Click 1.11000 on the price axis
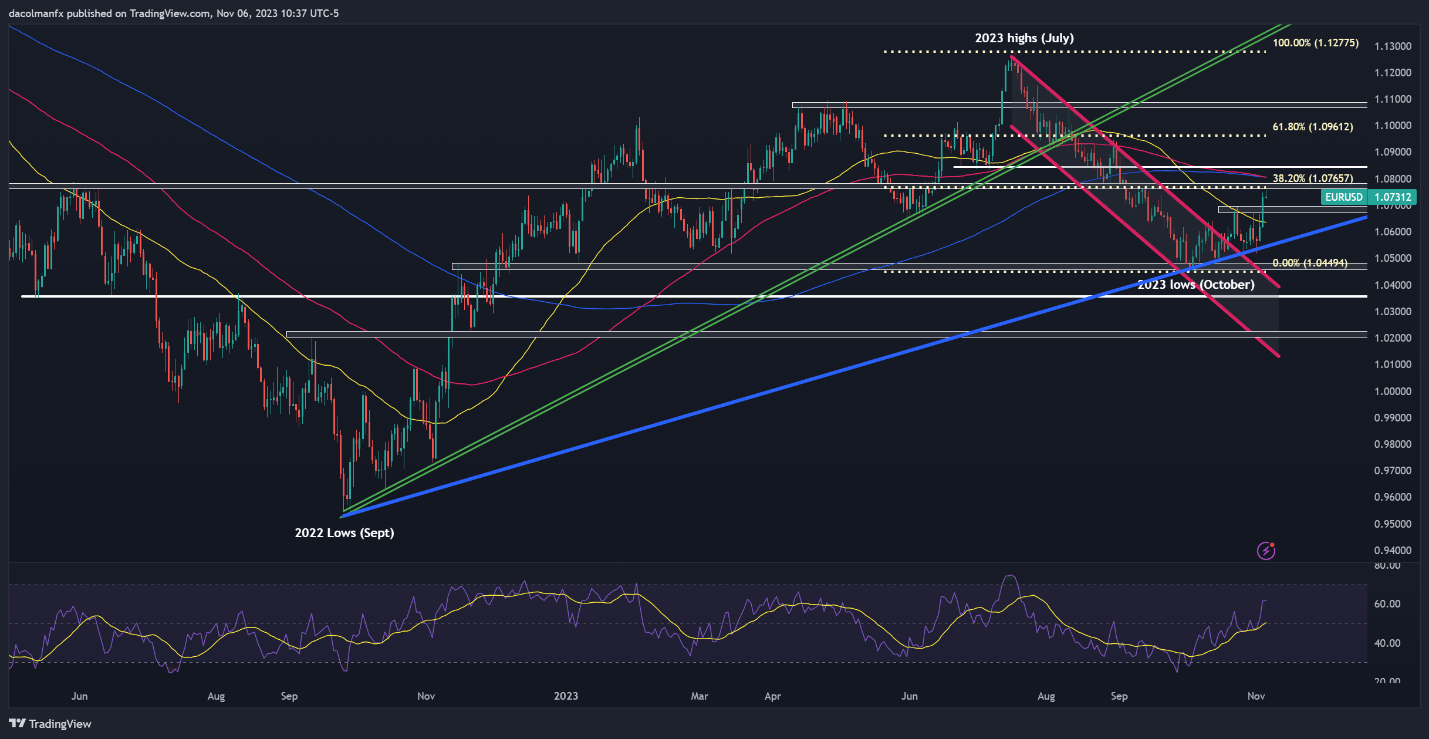 click(x=1395, y=99)
